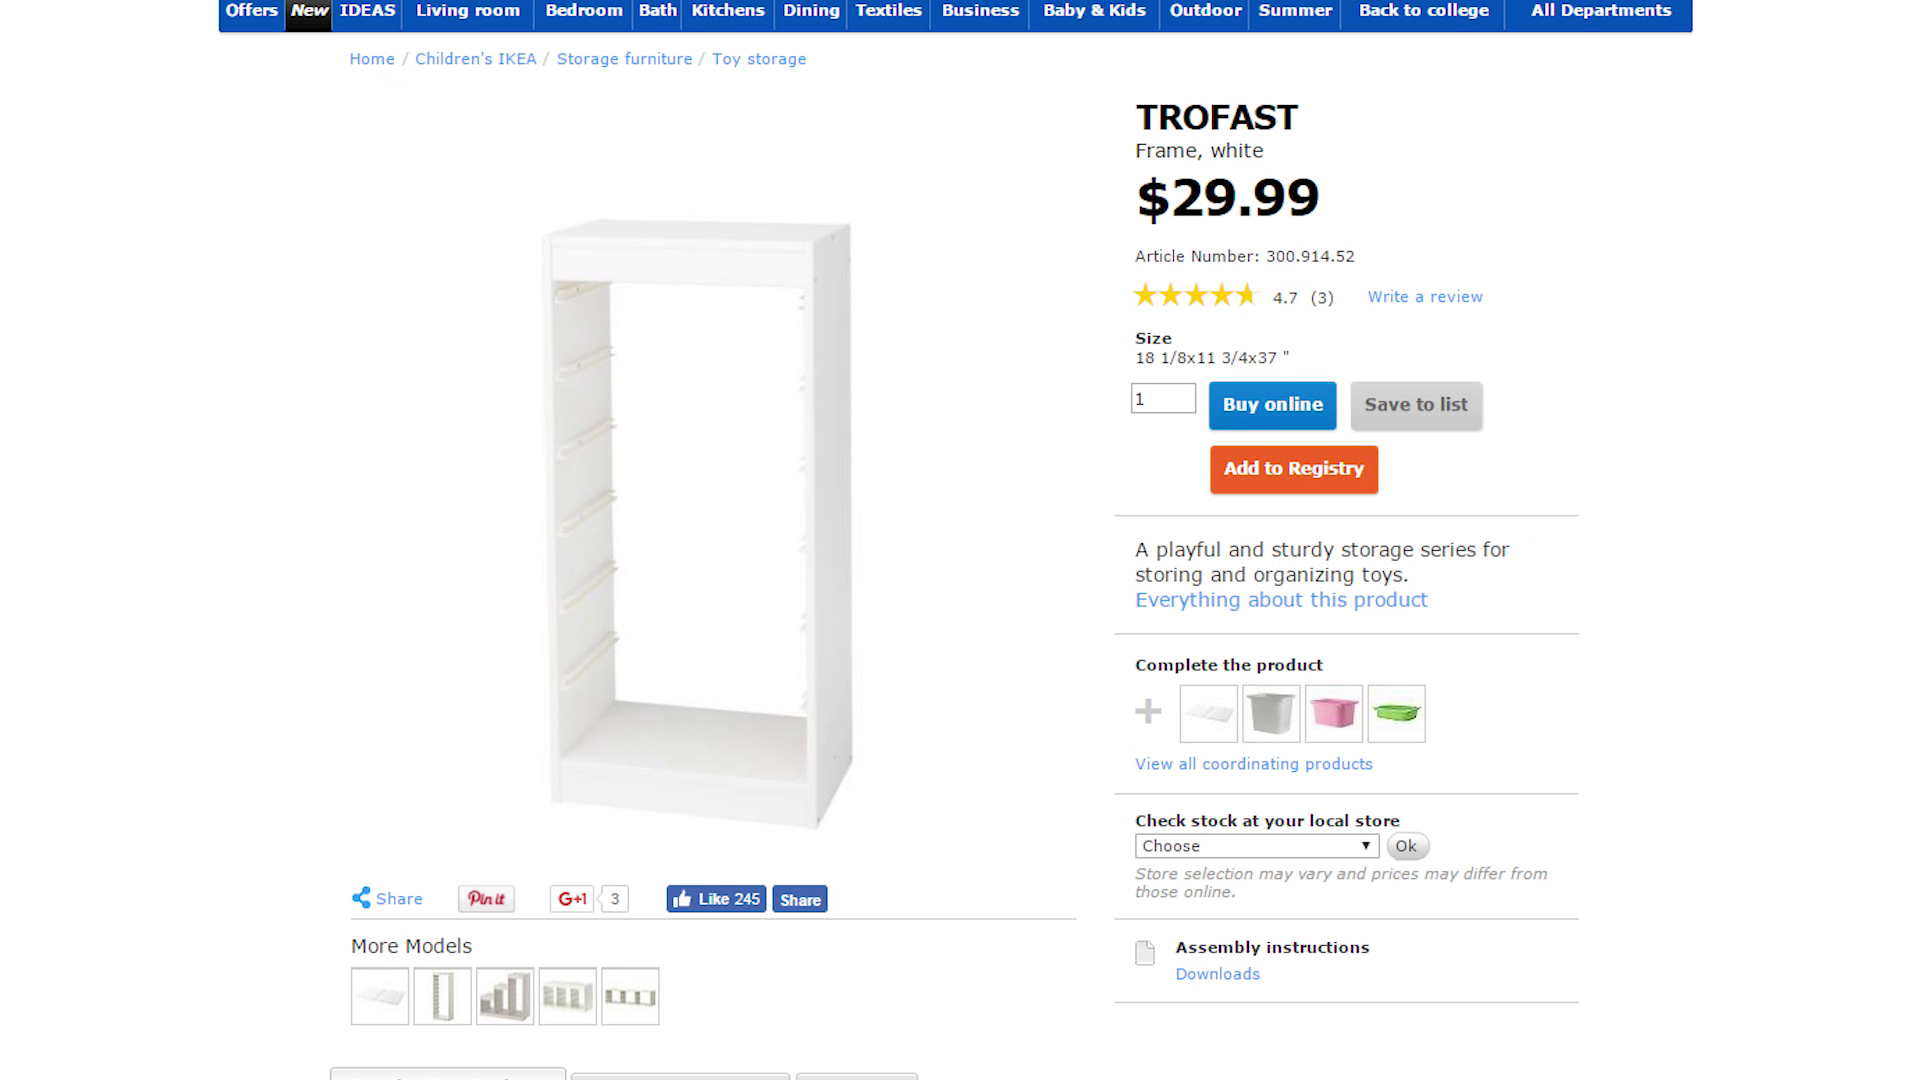Click the star rating
The height and width of the screenshot is (1080, 1920).
tap(1195, 296)
